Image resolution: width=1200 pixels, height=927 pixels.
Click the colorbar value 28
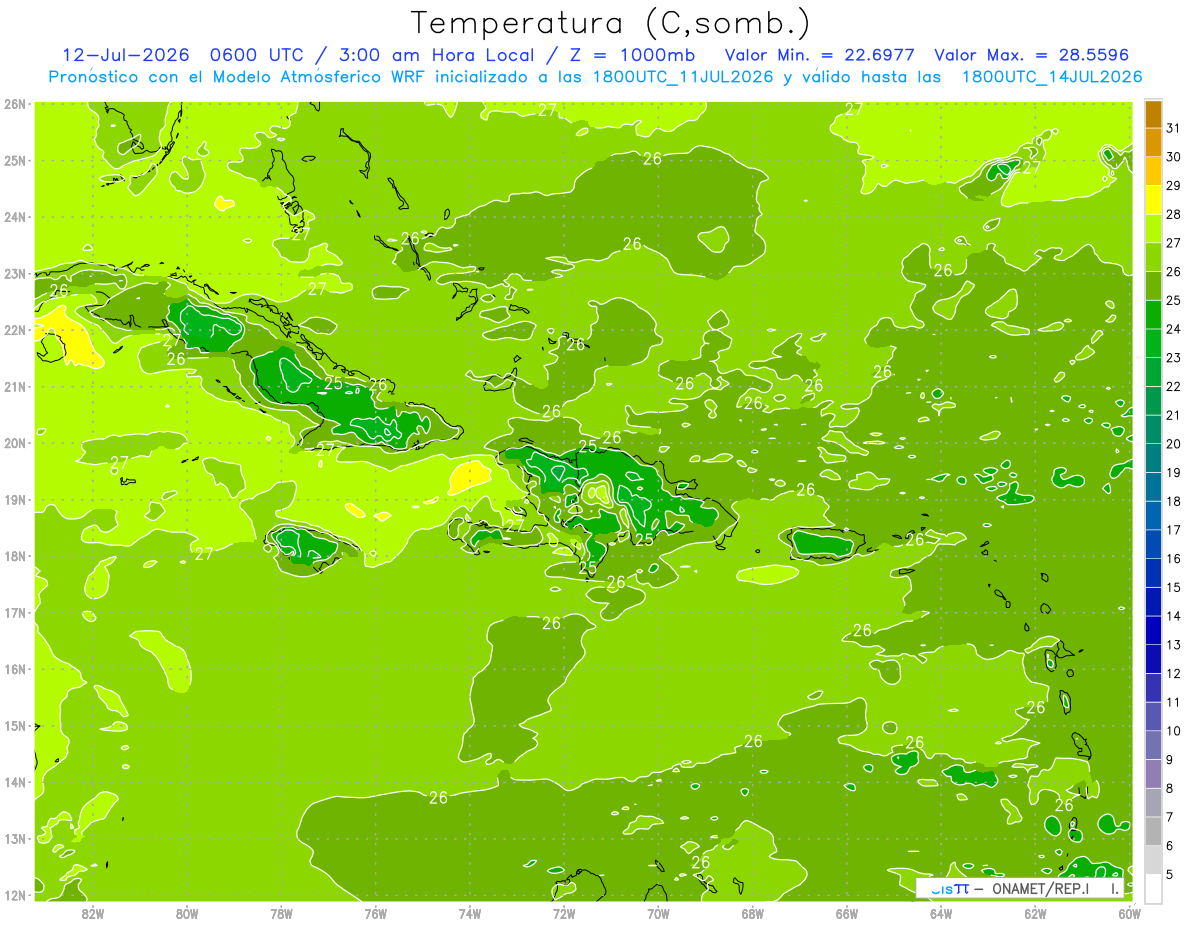click(x=1173, y=215)
